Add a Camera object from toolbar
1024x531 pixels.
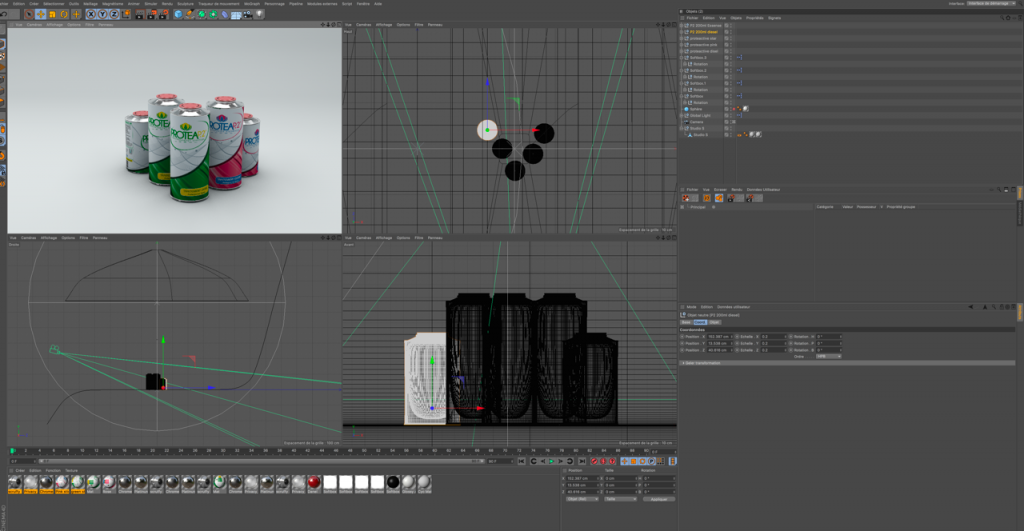tap(248, 14)
